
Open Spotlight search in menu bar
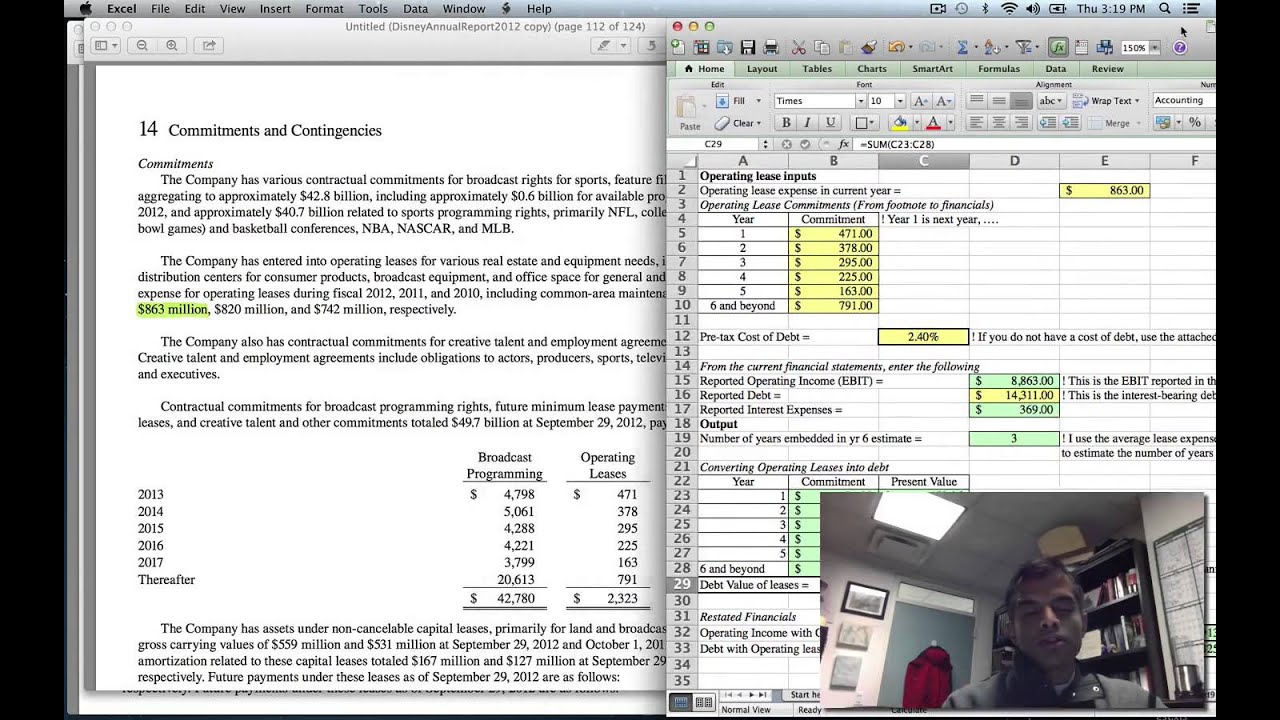coord(1165,8)
